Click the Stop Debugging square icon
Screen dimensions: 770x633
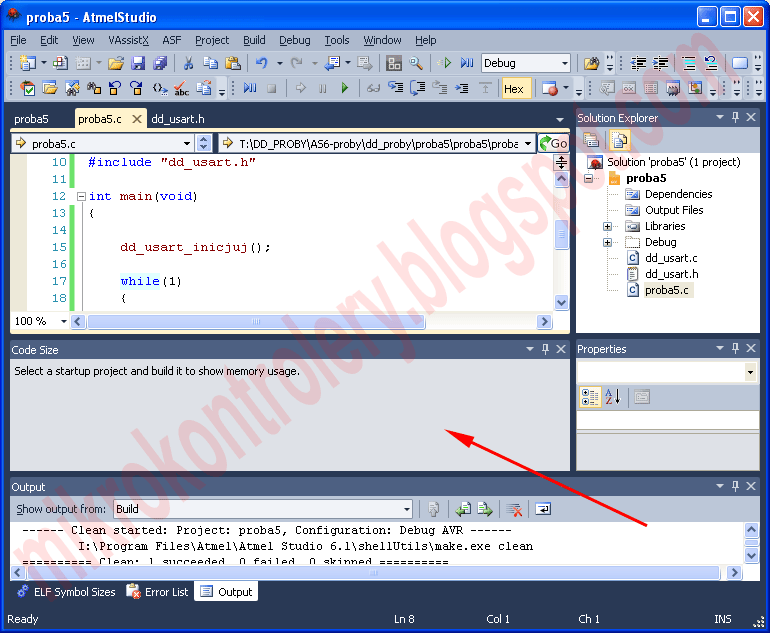272,88
